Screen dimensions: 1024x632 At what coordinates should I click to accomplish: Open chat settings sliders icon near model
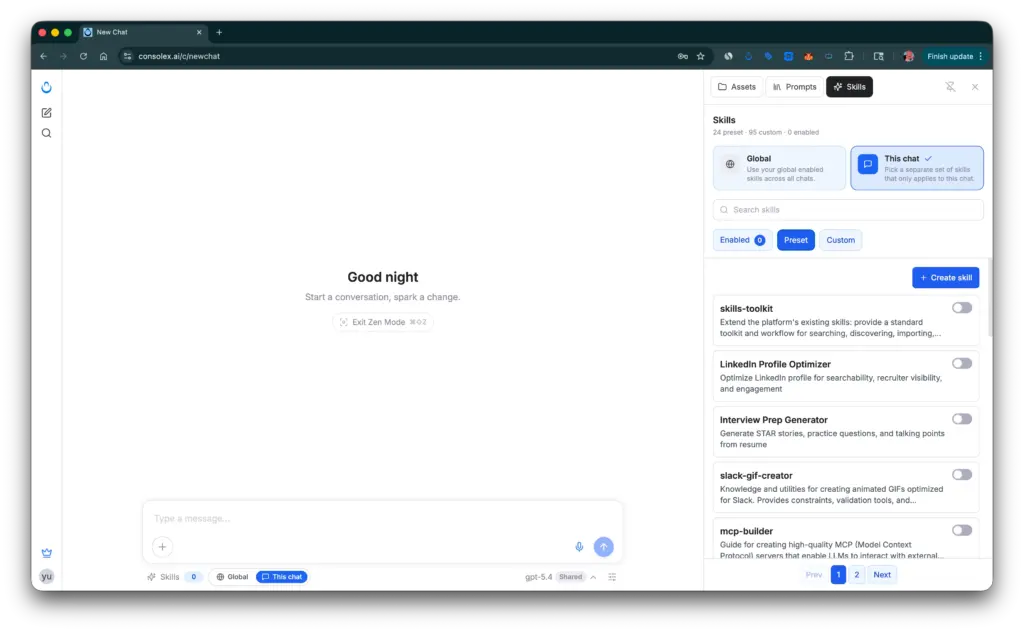coord(612,577)
